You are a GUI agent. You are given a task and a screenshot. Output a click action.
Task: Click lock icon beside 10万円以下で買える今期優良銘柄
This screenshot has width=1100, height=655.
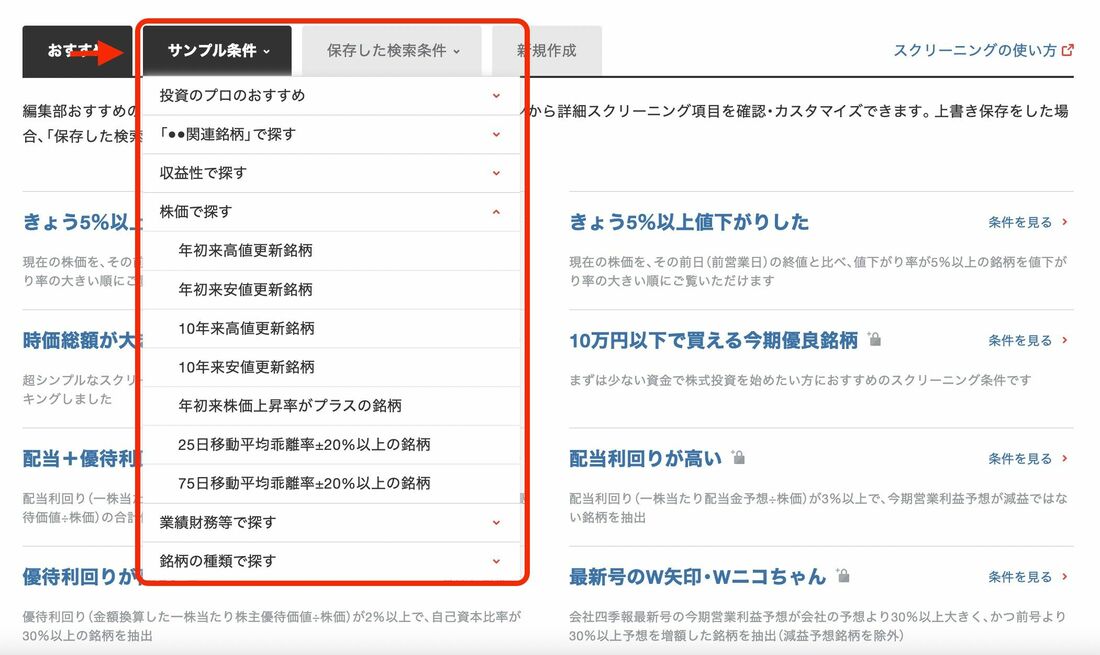coord(874,339)
